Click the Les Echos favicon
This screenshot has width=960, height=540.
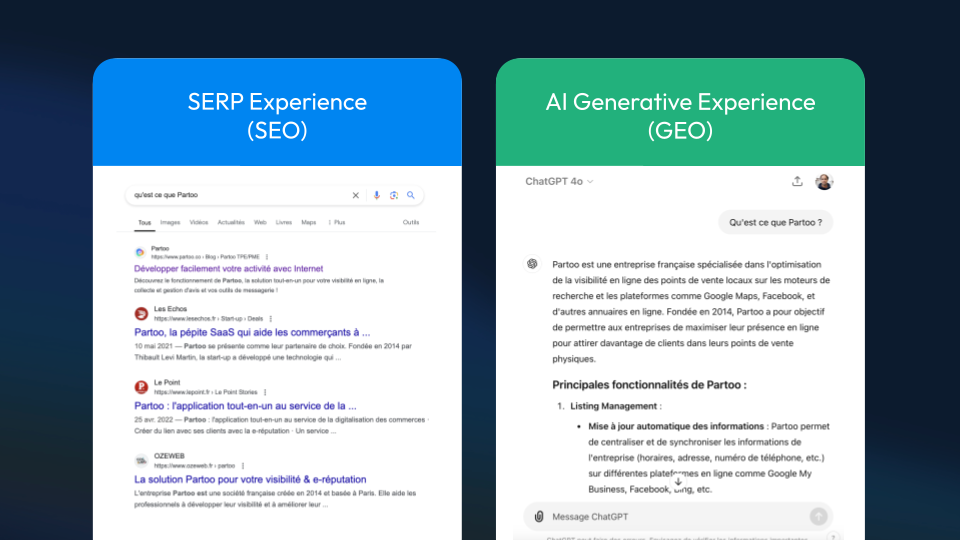tap(141, 313)
